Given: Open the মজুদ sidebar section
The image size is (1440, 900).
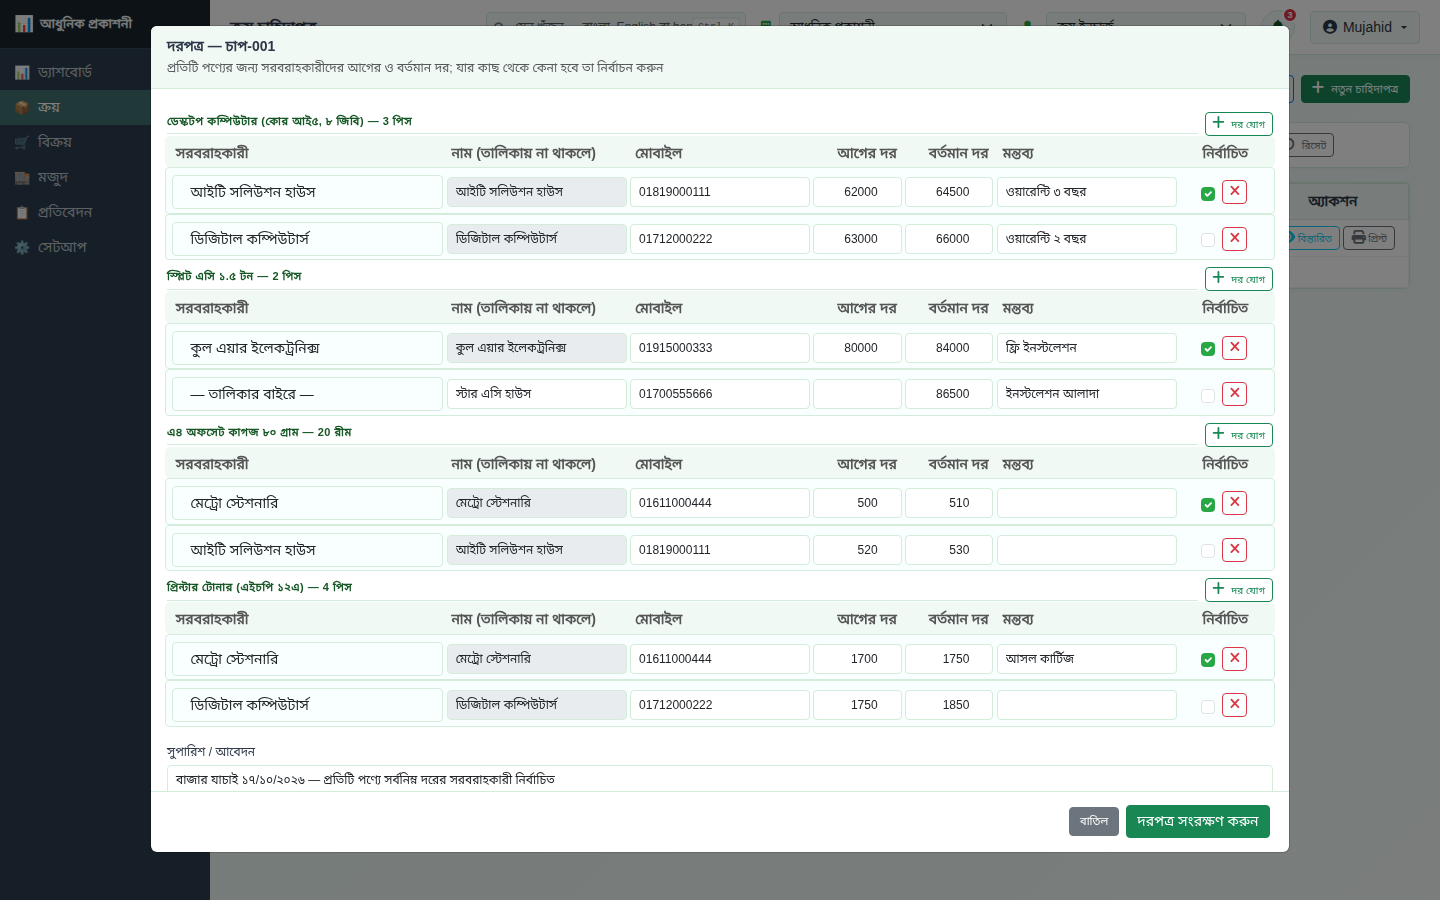Looking at the screenshot, I should (75, 177).
